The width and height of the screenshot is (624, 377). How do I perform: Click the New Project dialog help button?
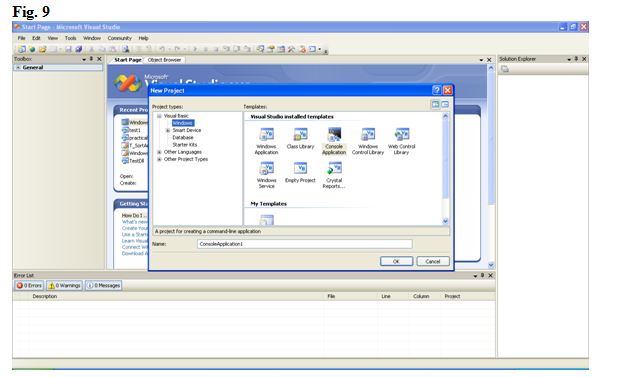436,90
